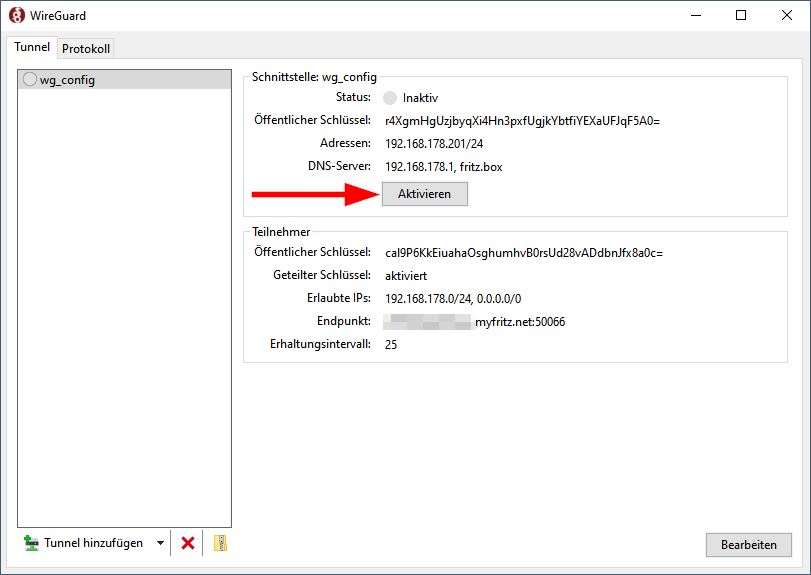This screenshot has height=575, width=811.
Task: Minimize the WireGuard window
Action: [x=696, y=15]
